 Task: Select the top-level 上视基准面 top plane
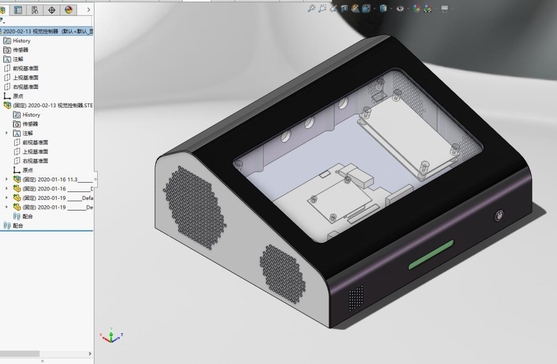coord(21,77)
